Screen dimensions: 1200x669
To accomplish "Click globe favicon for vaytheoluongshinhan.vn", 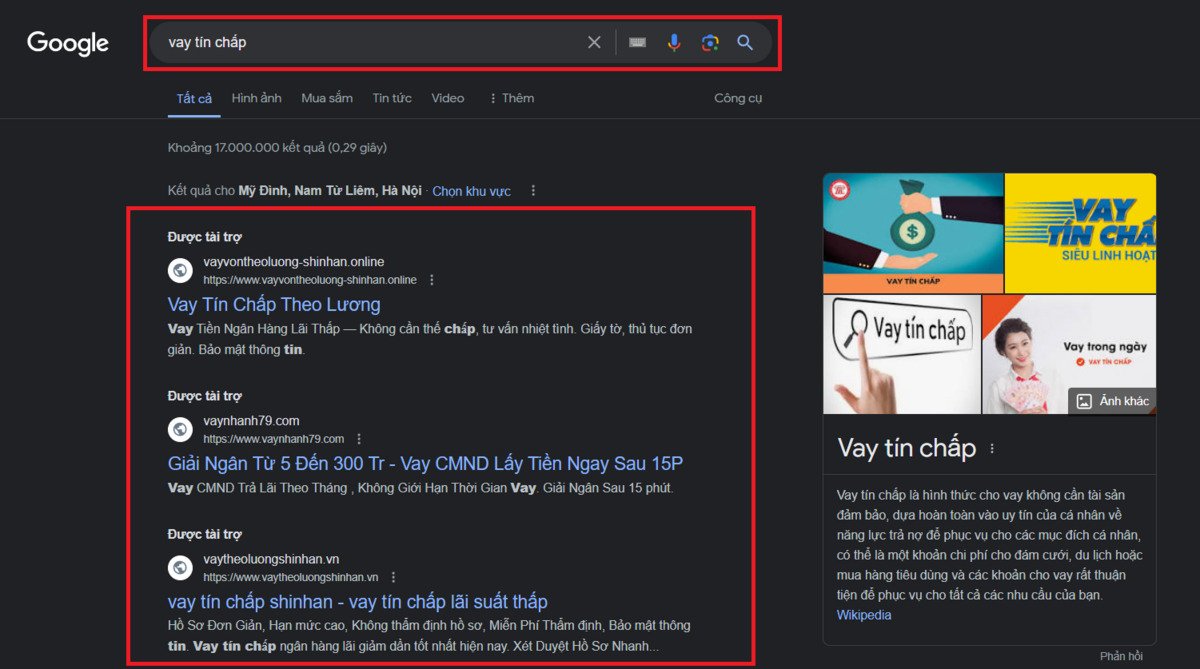I will pos(180,568).
